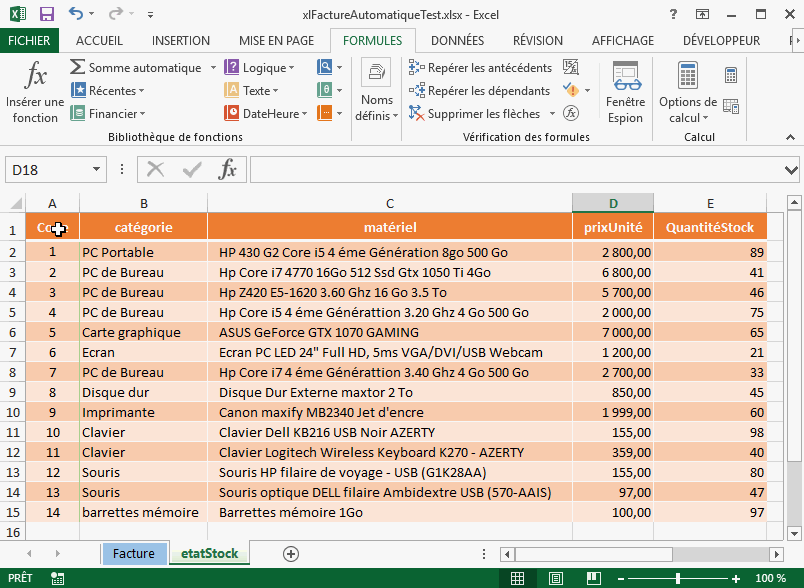Open the math and trigonometry functions icon
The width and height of the screenshot is (804, 588).
click(x=325, y=90)
